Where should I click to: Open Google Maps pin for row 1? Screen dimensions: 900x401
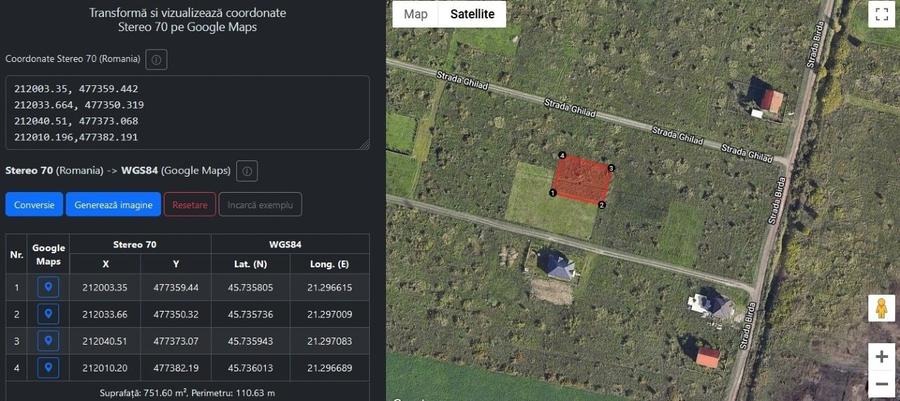[x=48, y=288]
